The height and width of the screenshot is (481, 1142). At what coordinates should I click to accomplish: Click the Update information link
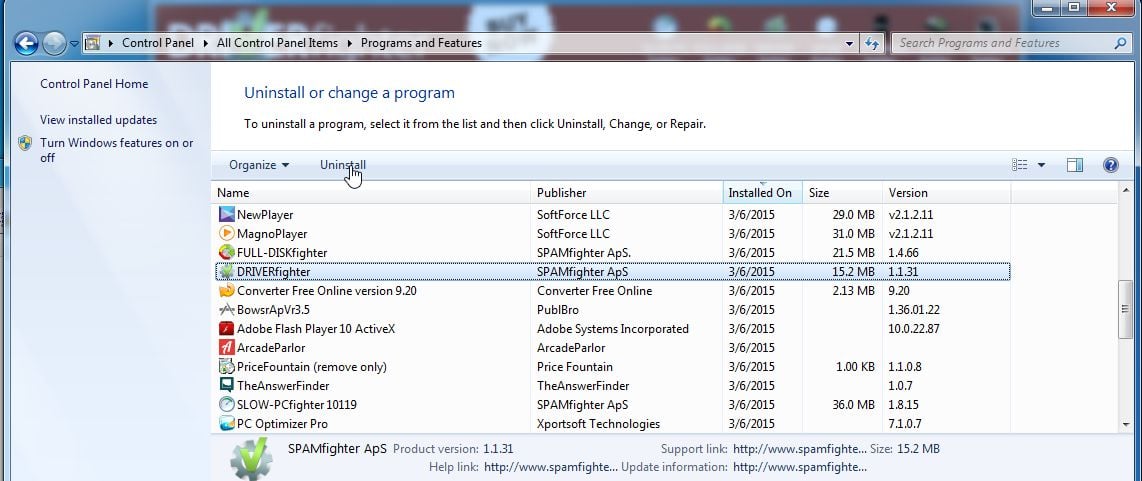800,467
